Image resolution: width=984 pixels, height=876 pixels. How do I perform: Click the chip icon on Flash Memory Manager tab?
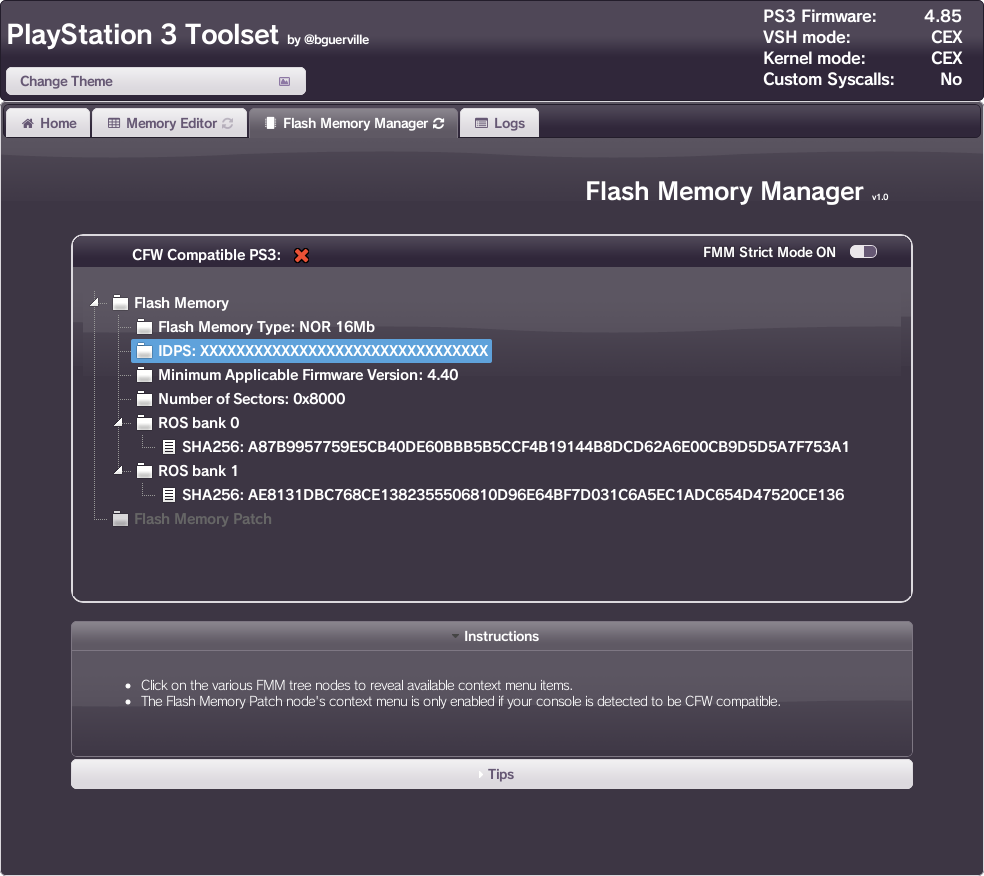(x=270, y=124)
